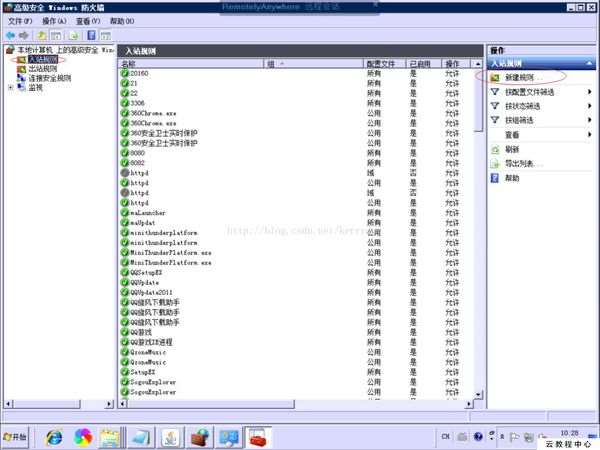Viewport: 600px width, 450px height.
Task: Click the rules list scrollbar down arrow
Action: pos(478,395)
